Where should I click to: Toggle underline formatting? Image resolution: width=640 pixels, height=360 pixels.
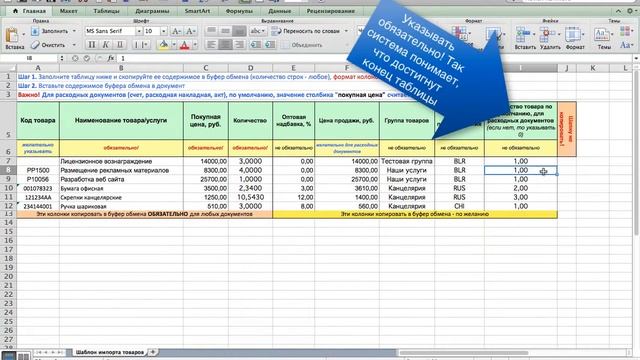click(x=120, y=45)
